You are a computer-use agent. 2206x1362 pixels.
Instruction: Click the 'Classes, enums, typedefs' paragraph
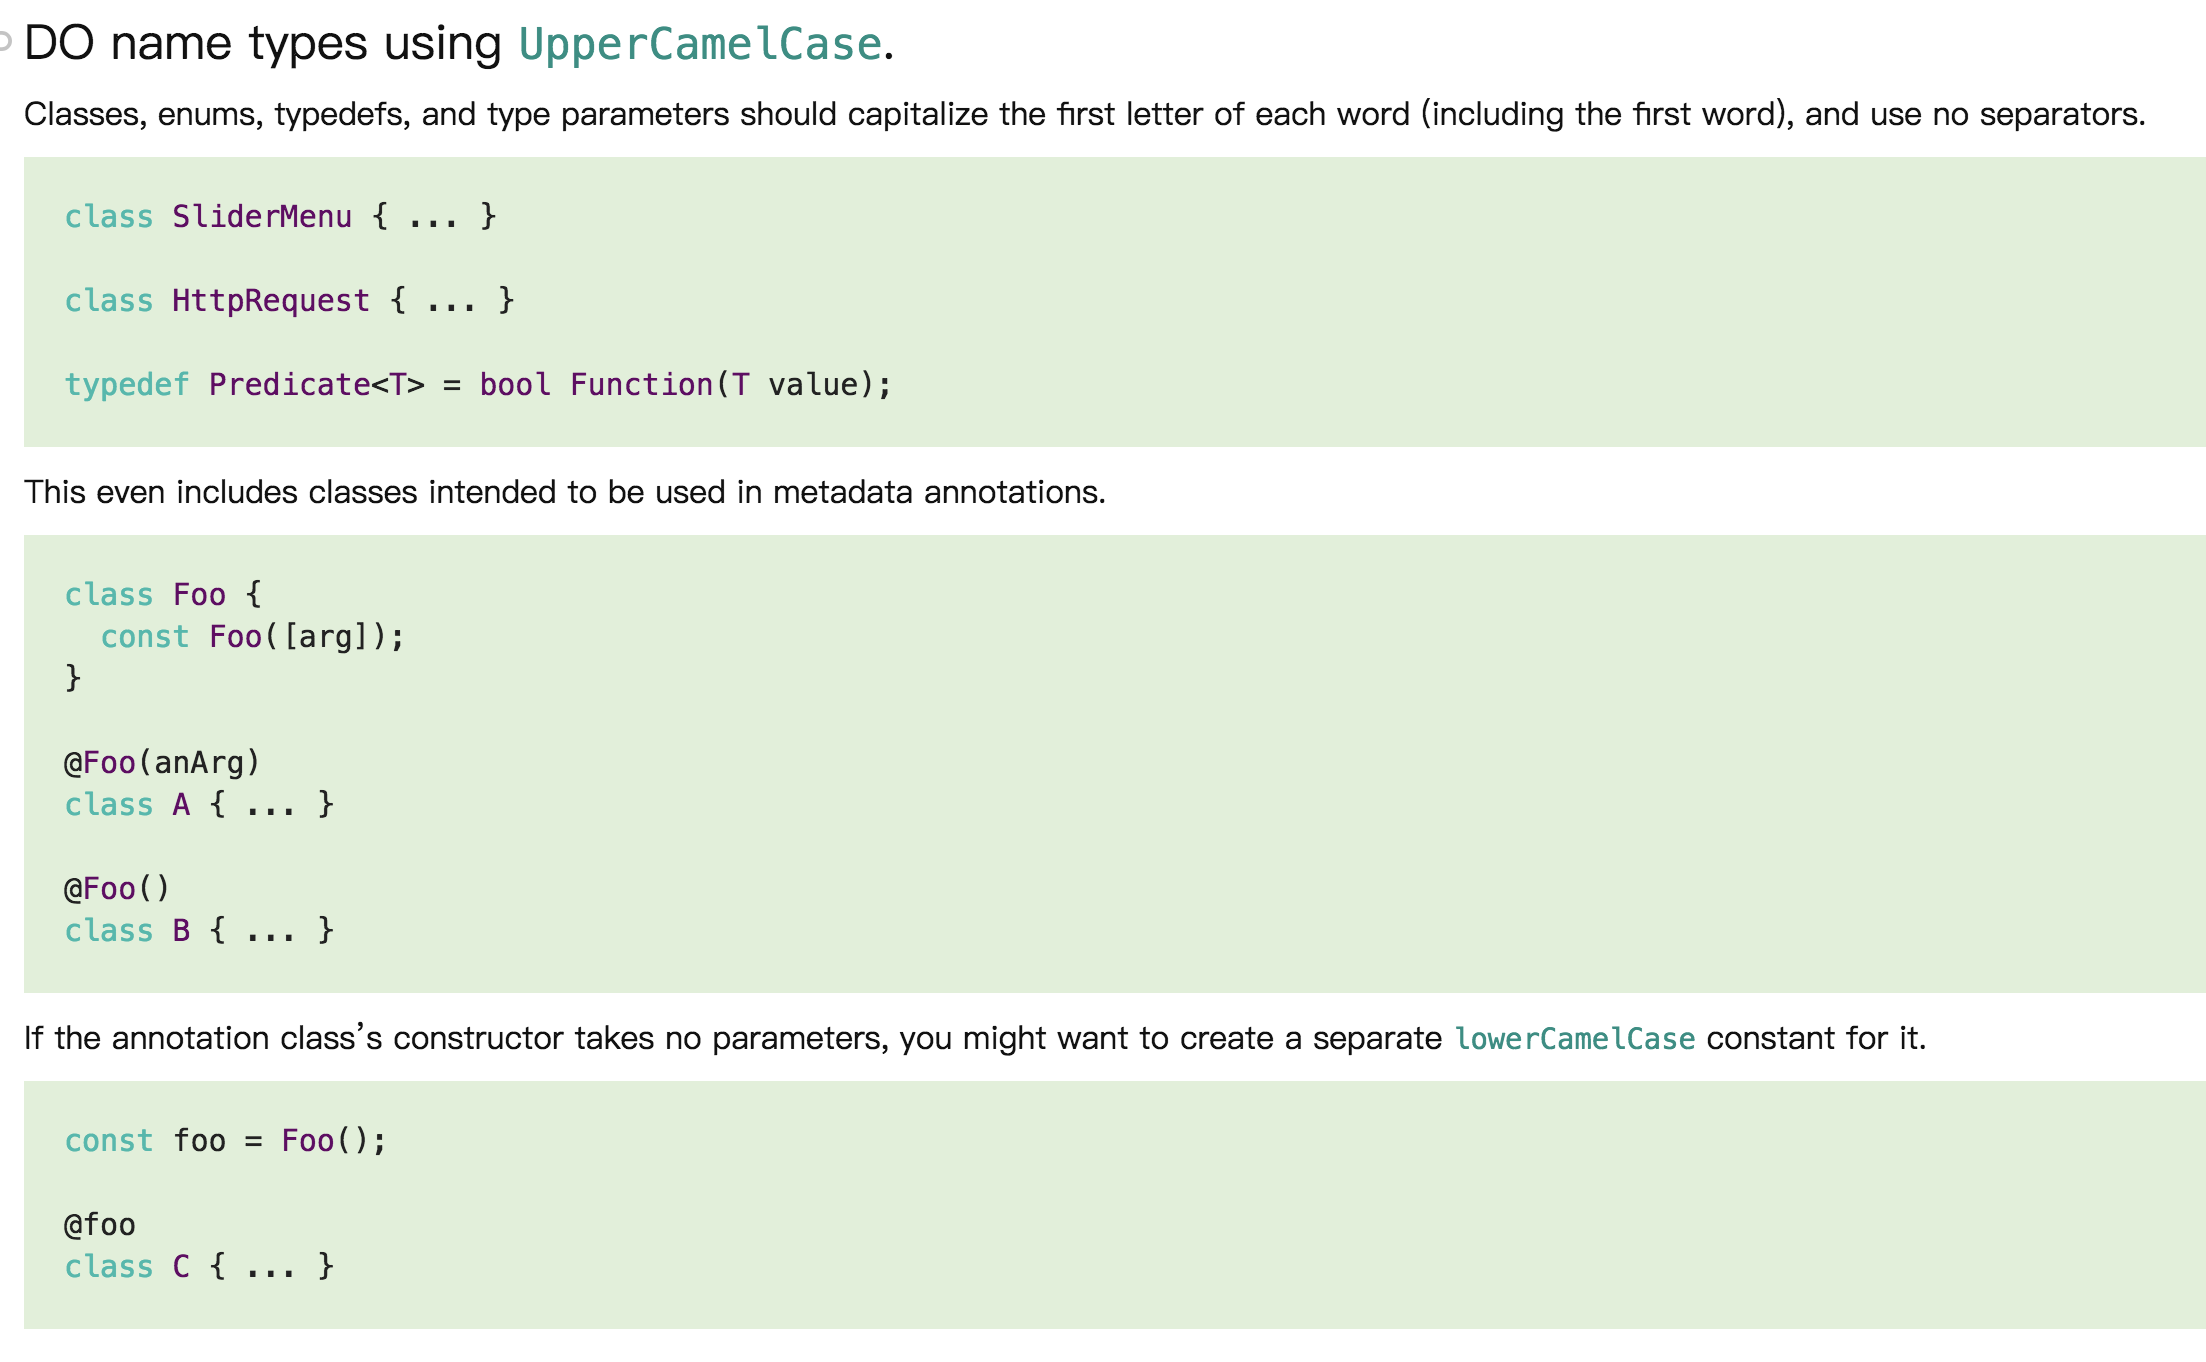1084,114
